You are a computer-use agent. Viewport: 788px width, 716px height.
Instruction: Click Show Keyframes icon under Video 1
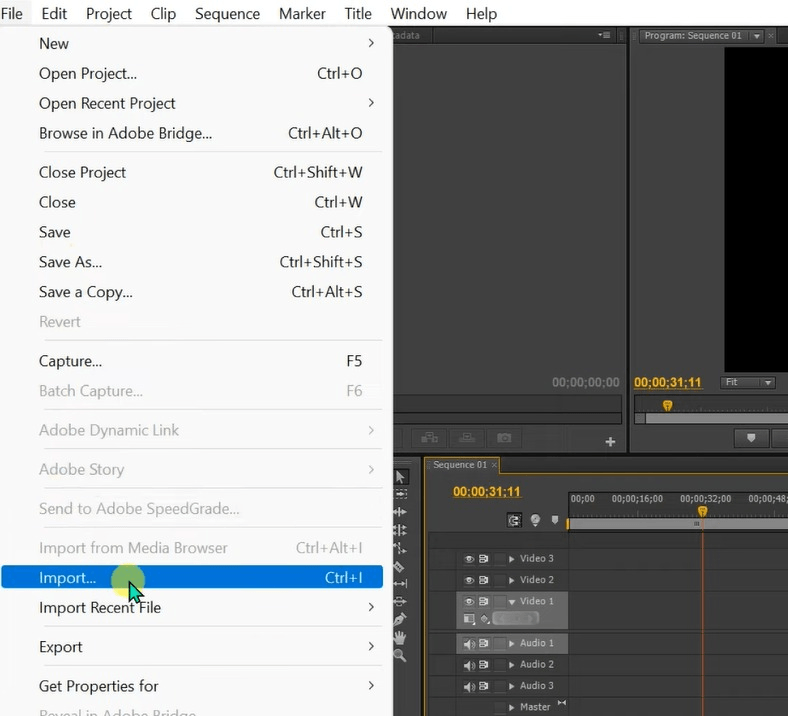(x=485, y=619)
